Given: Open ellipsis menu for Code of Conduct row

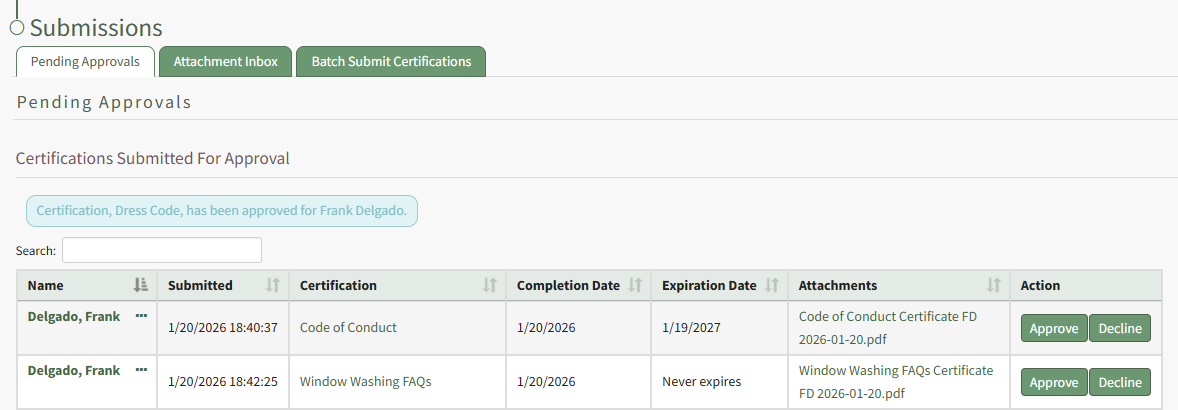Looking at the screenshot, I should click(x=141, y=316).
